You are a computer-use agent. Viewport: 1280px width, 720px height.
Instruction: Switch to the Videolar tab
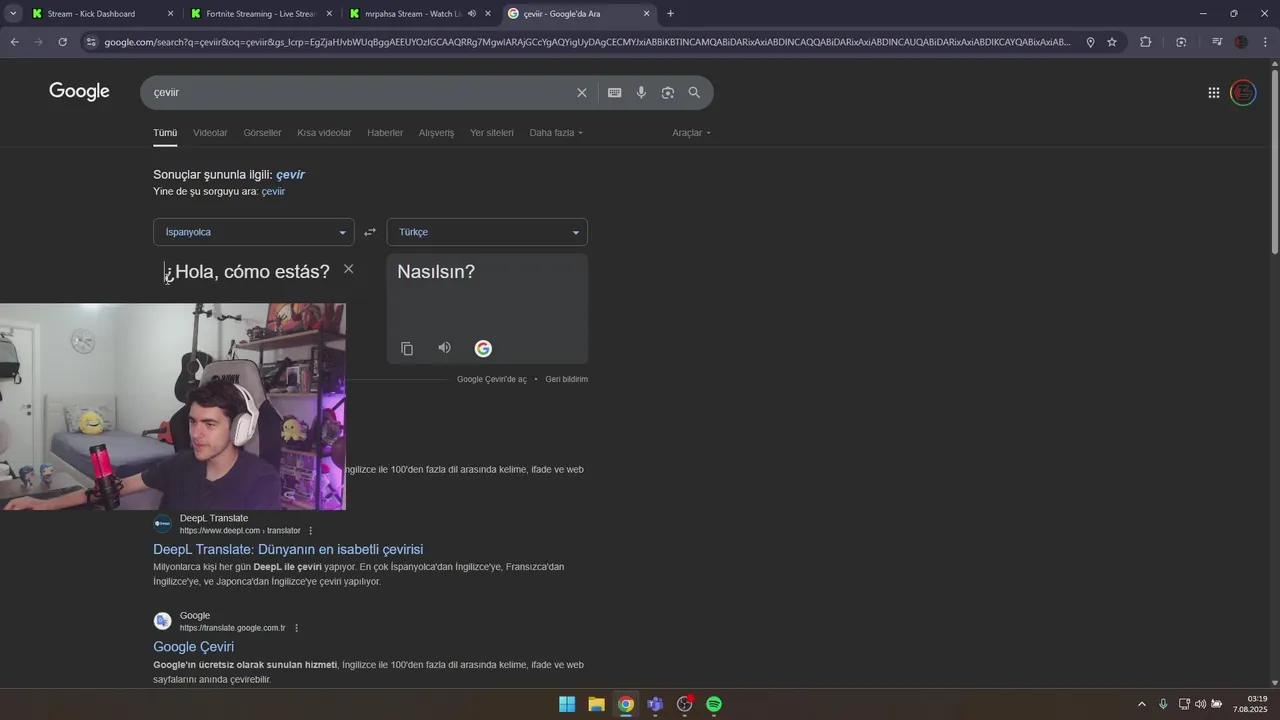210,133
